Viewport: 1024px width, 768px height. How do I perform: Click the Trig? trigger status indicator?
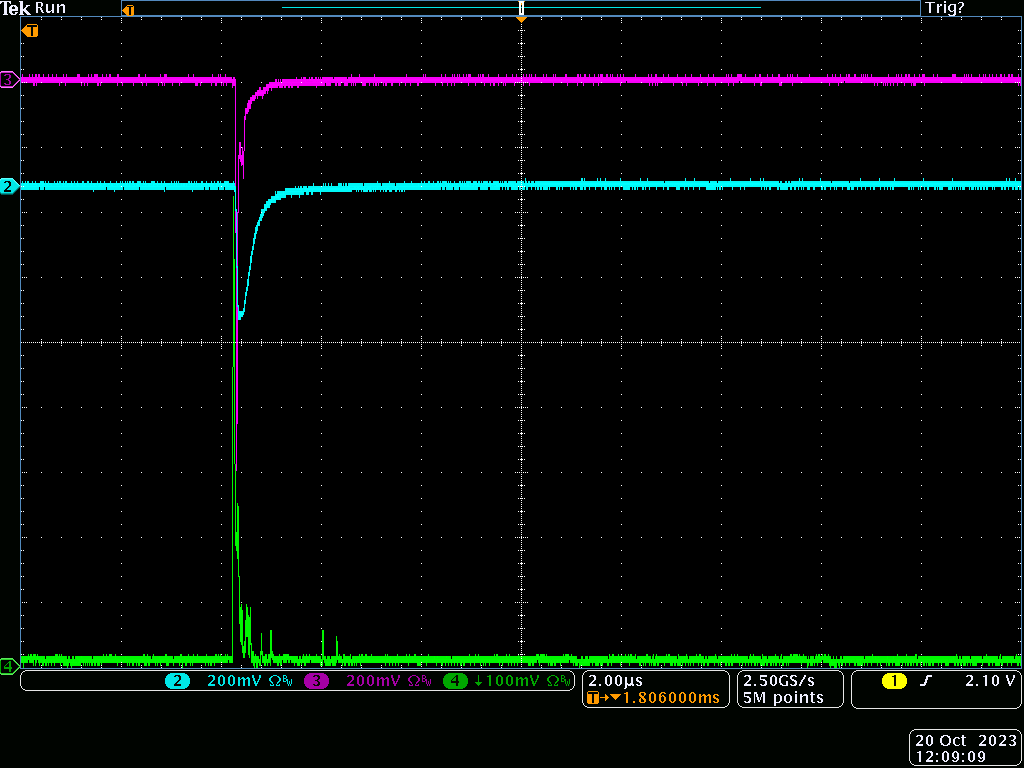945,8
